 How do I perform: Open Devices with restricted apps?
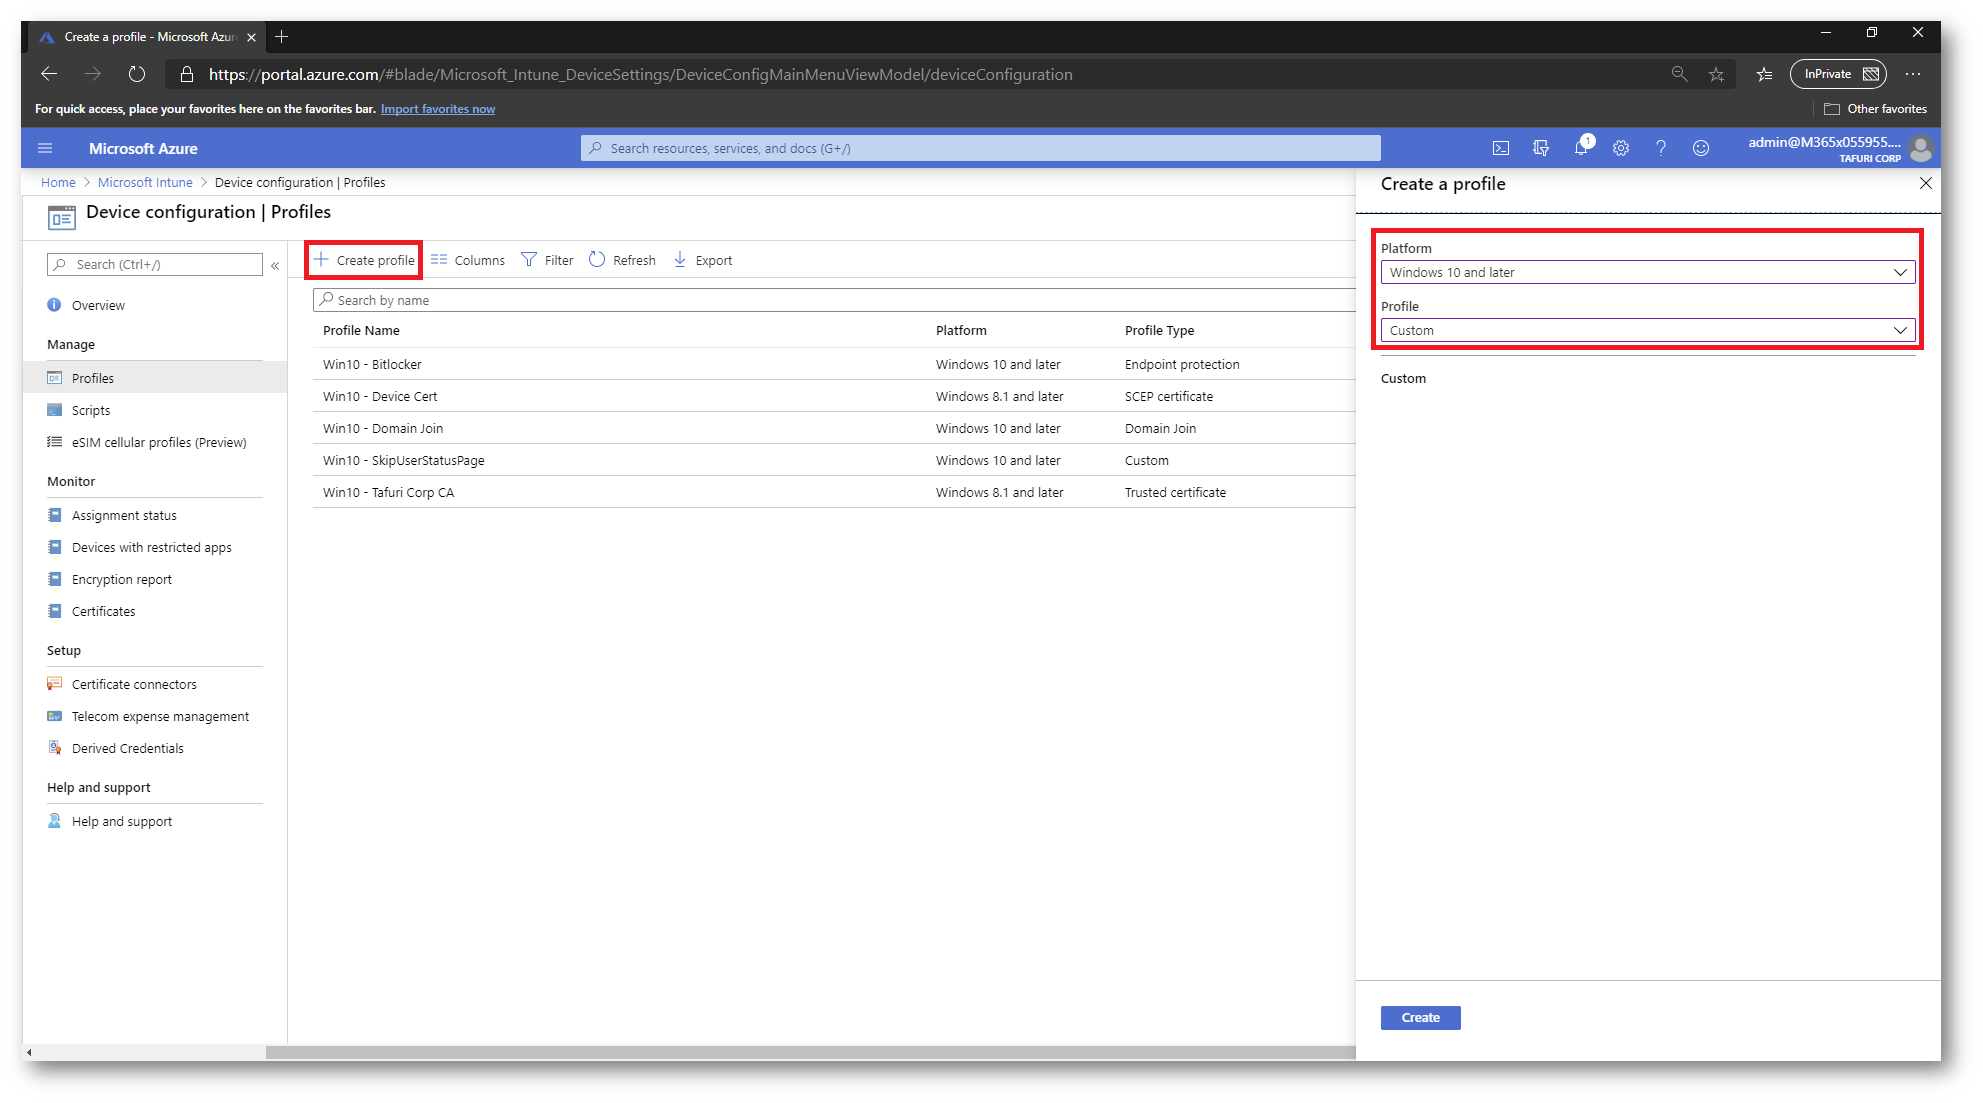coord(151,548)
